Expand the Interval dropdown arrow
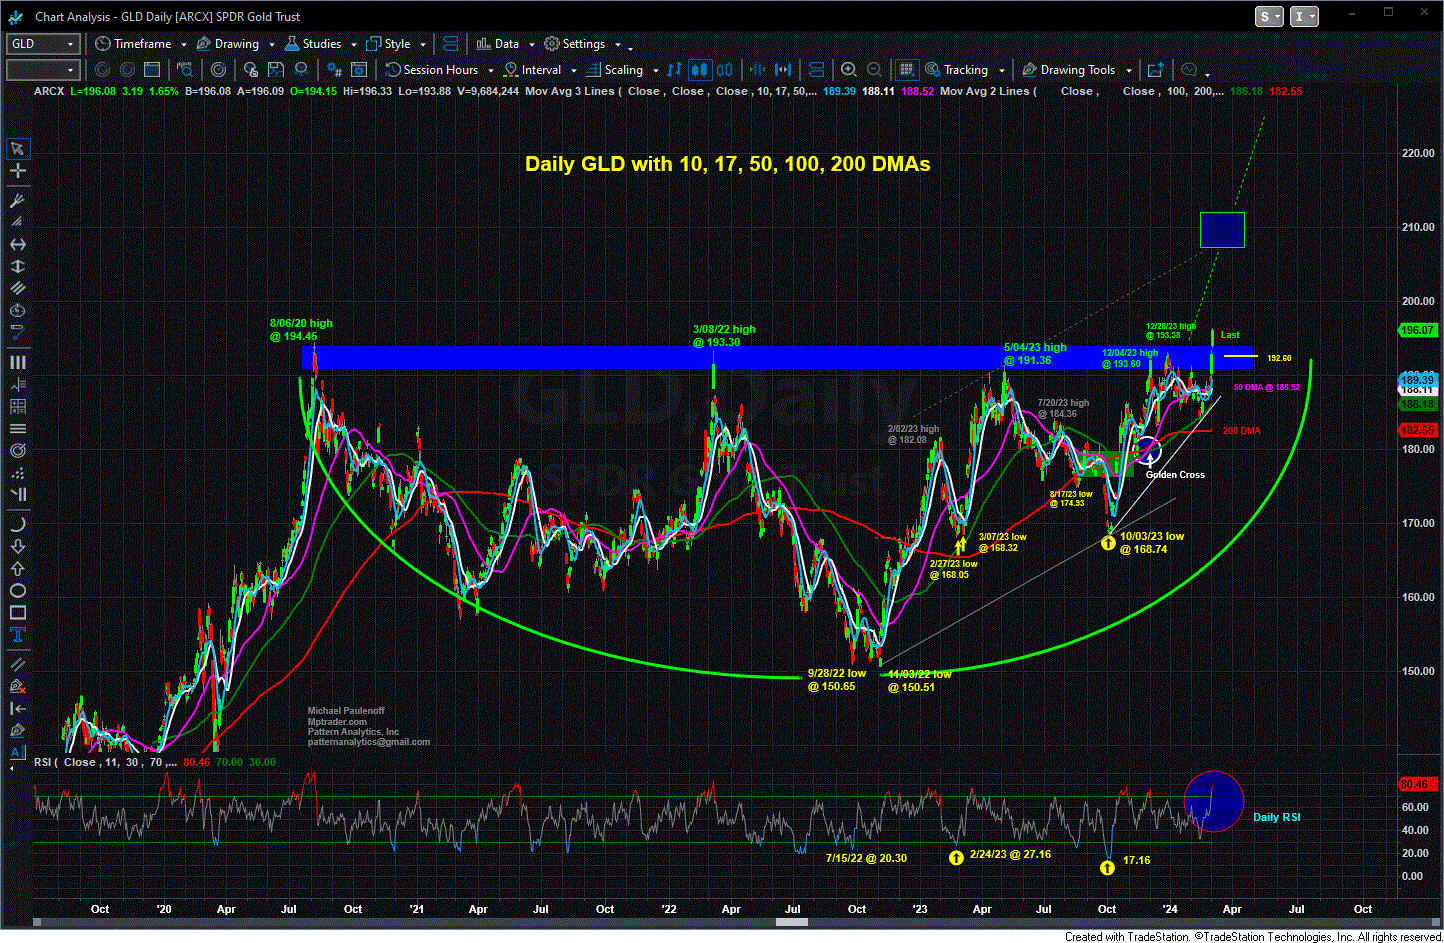The width and height of the screenshot is (1444, 943). click(573, 71)
